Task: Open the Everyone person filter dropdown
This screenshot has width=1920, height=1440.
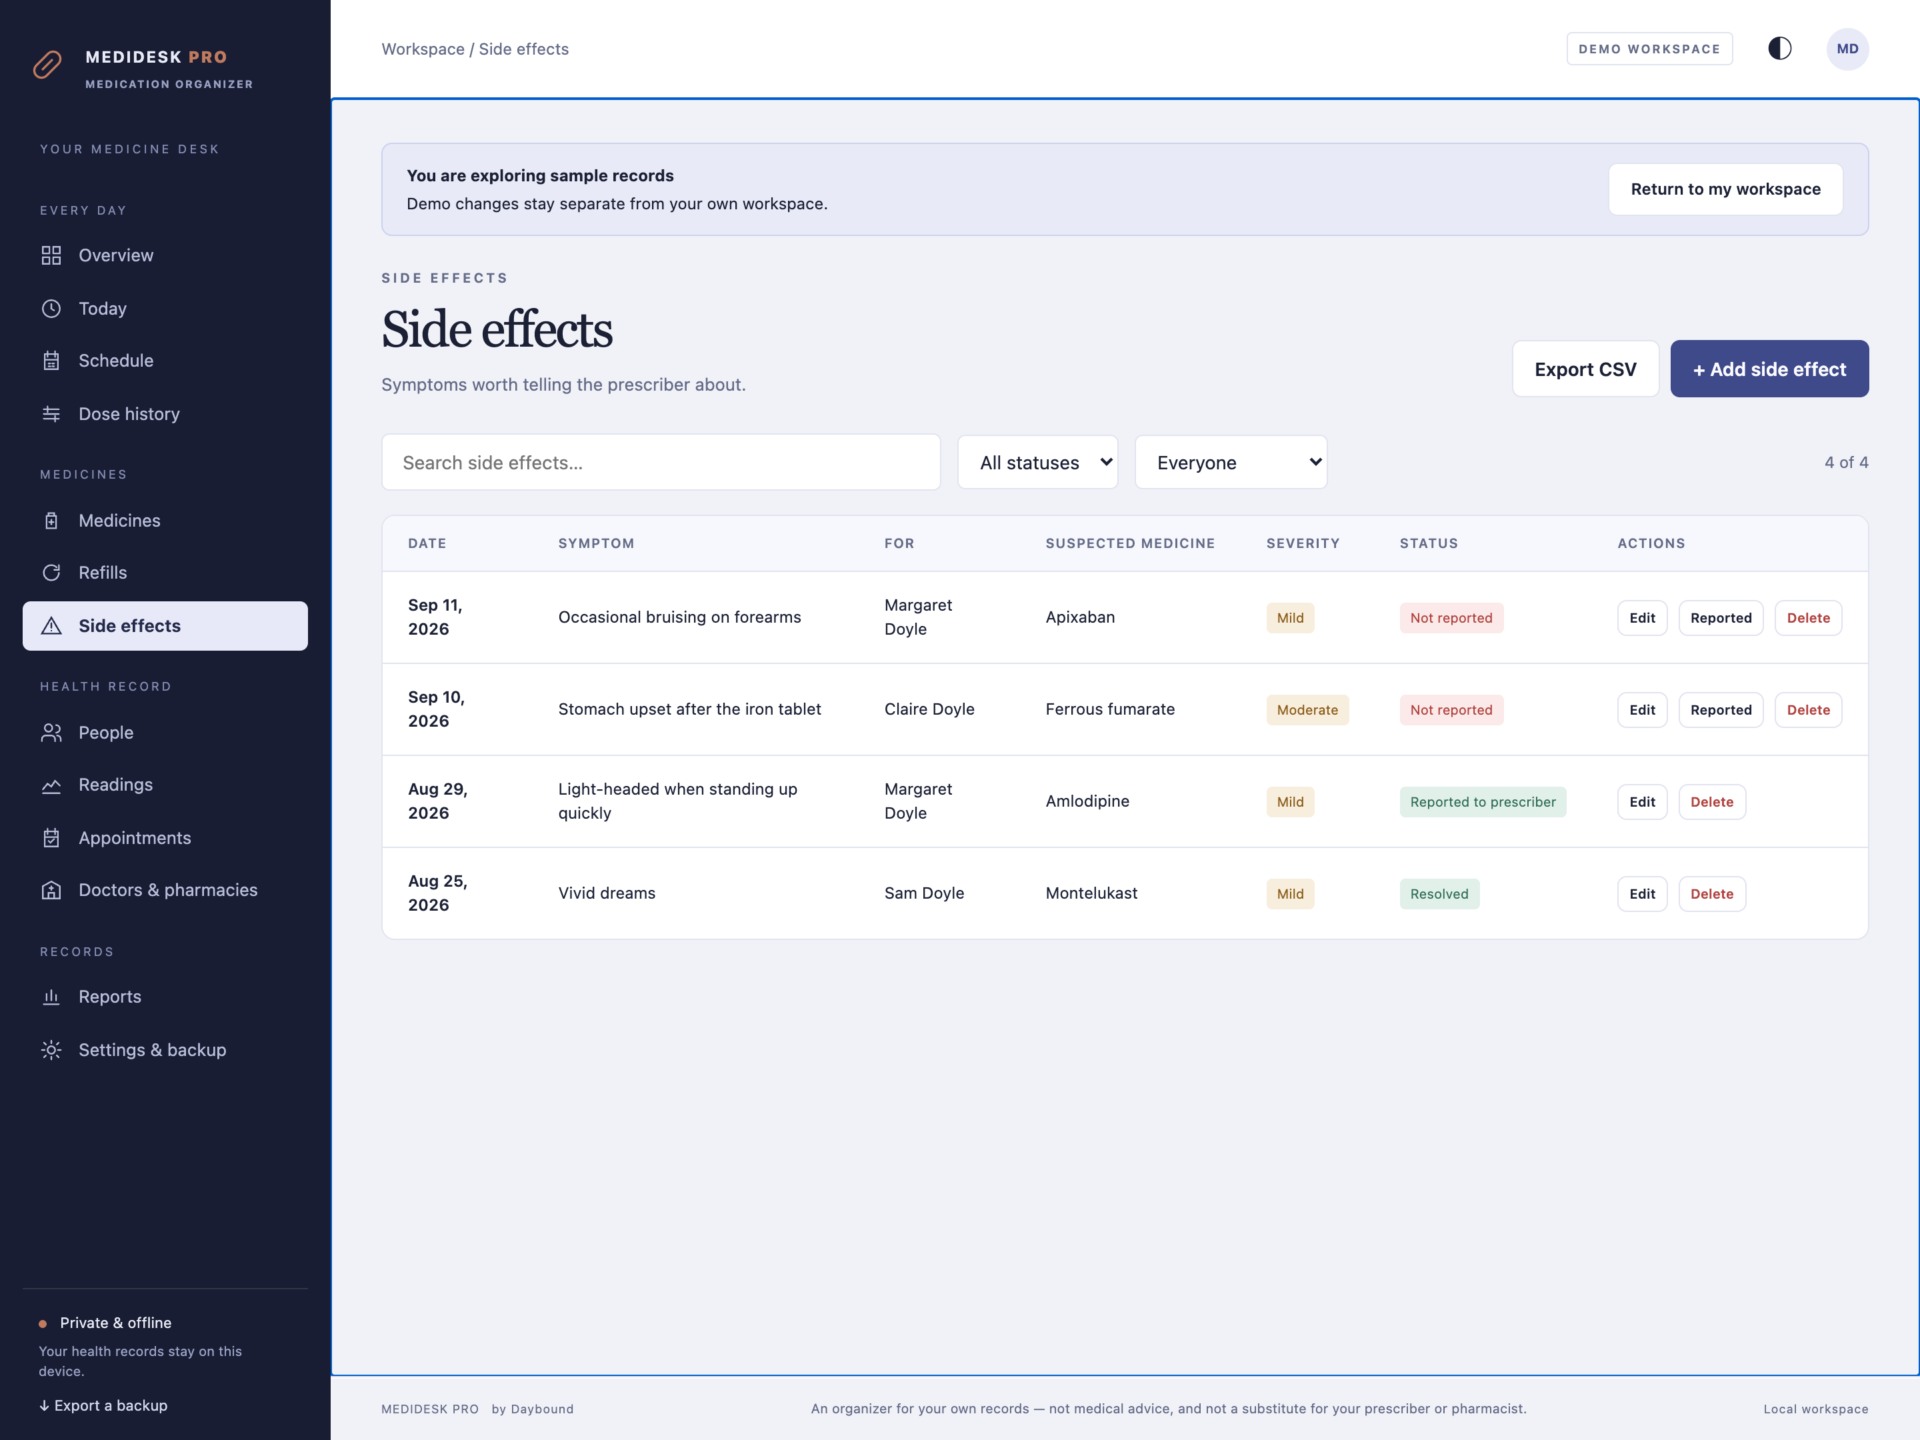Action: (1231, 462)
